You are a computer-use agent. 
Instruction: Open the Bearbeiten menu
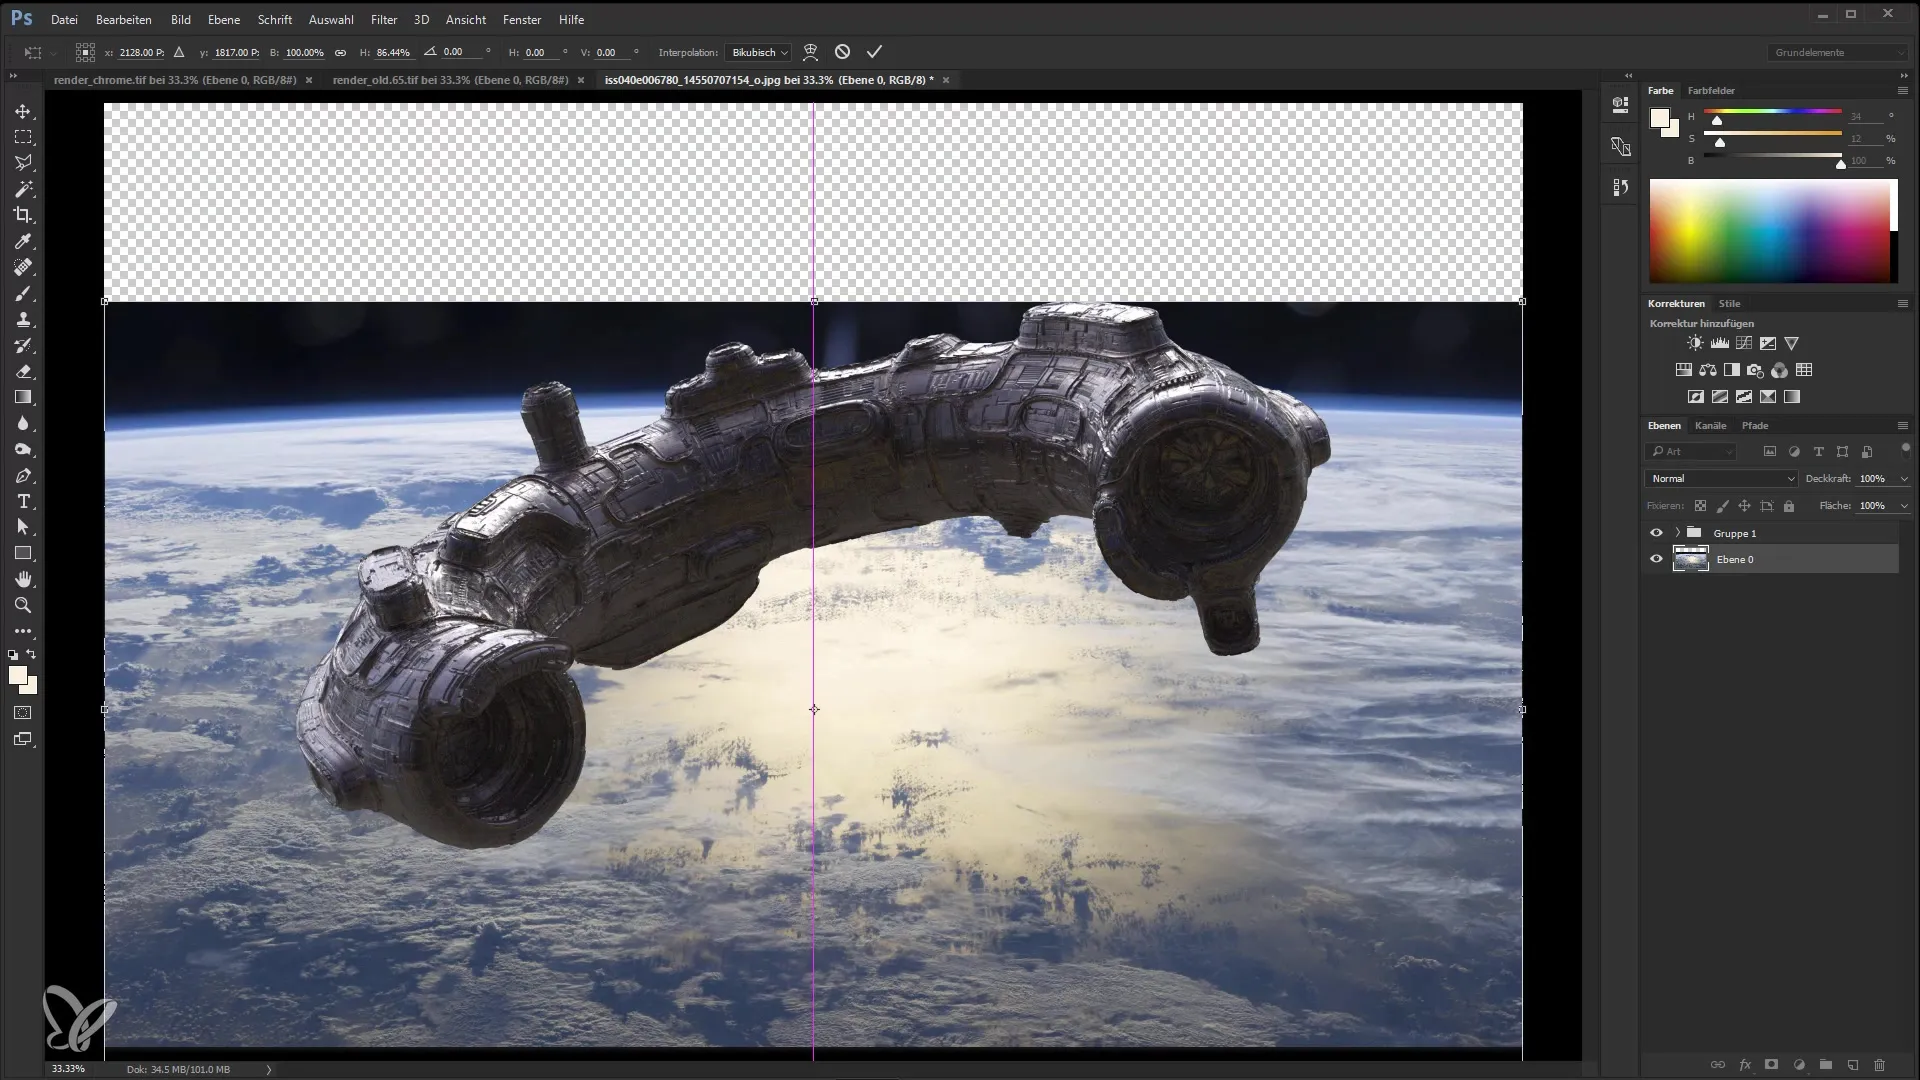point(123,18)
